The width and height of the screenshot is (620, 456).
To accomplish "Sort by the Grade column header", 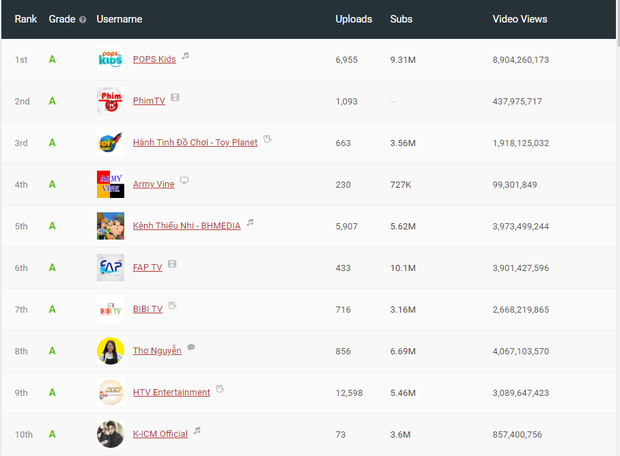I will tap(62, 19).
